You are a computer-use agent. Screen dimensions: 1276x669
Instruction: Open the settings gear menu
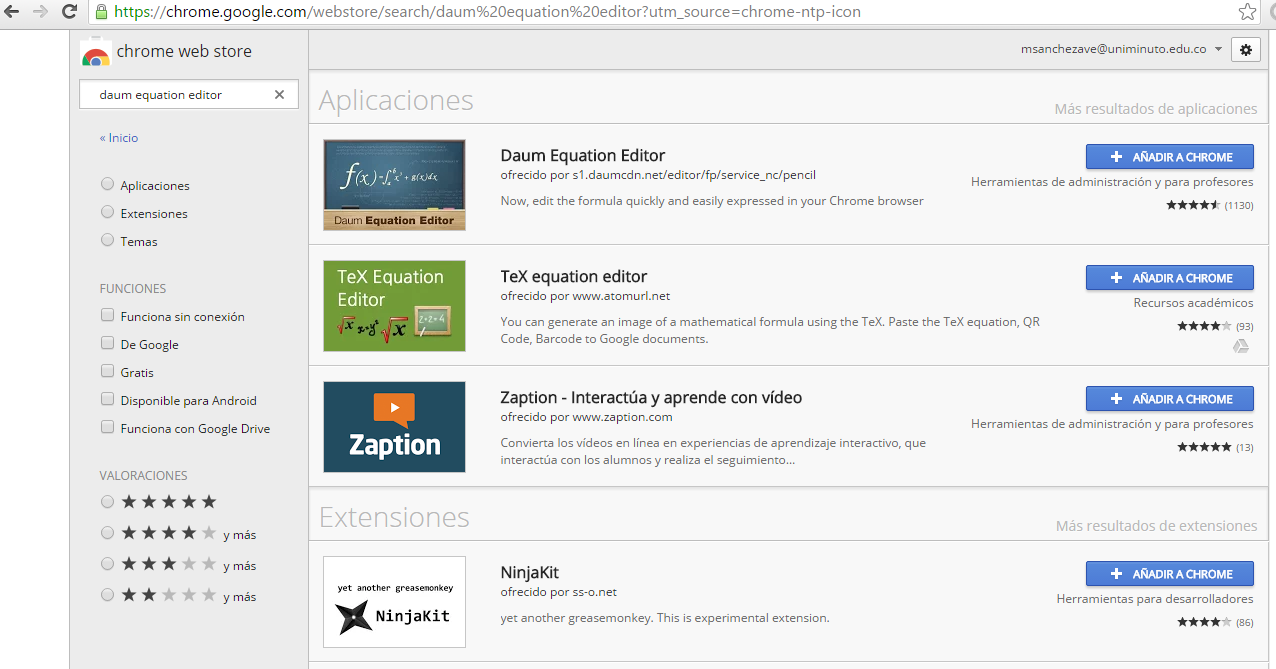[1245, 49]
